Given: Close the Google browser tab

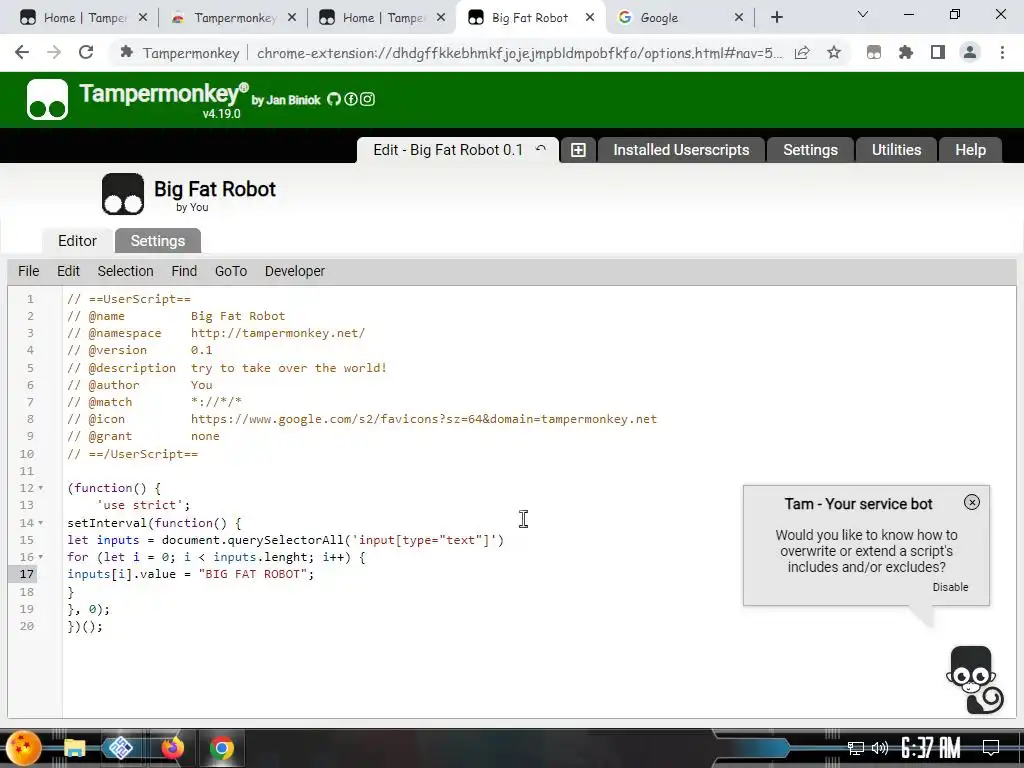Looking at the screenshot, I should [x=739, y=18].
